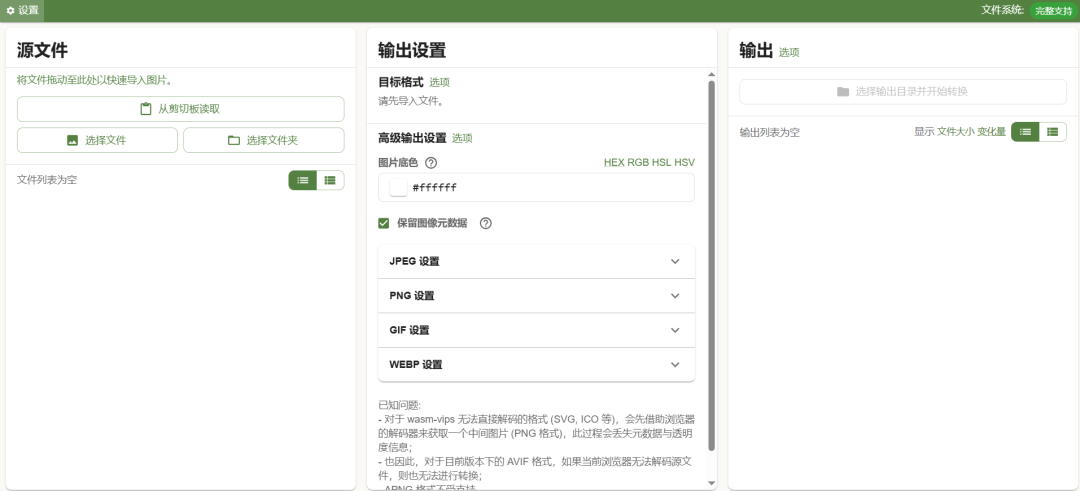
Task: Click the 从剪切板读取 button
Action: 180,109
